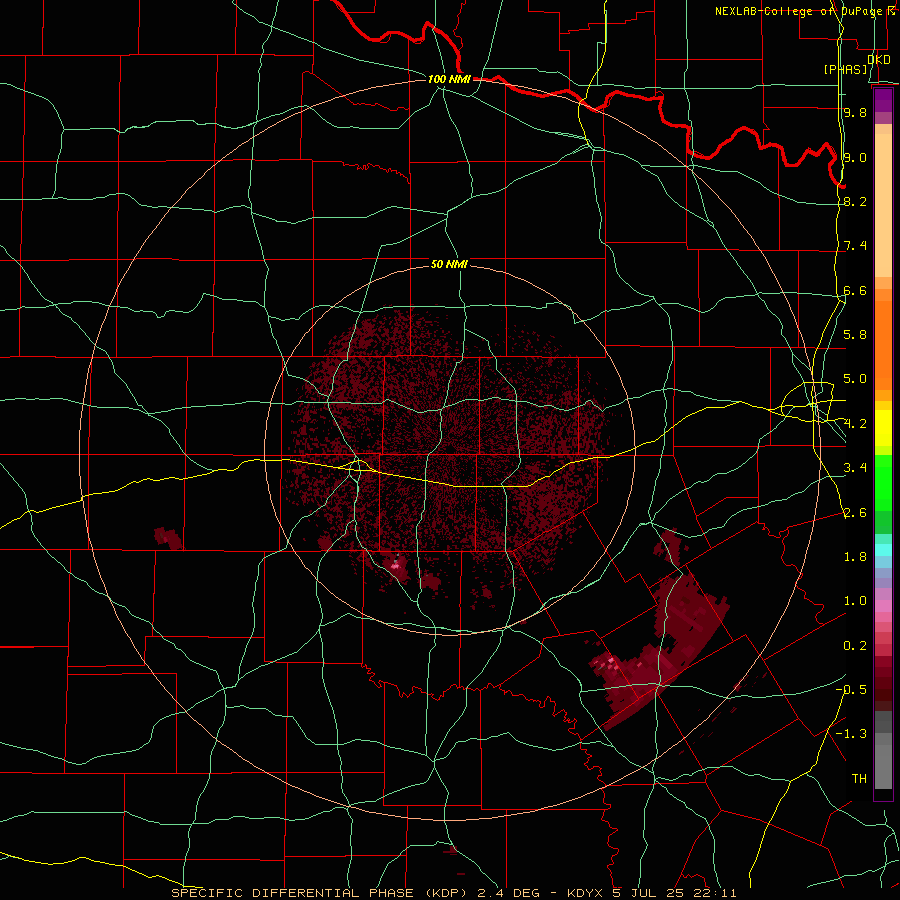The width and height of the screenshot is (900, 900).
Task: Click the [PHAS] legend heading
Action: pyautogui.click(x=846, y=69)
